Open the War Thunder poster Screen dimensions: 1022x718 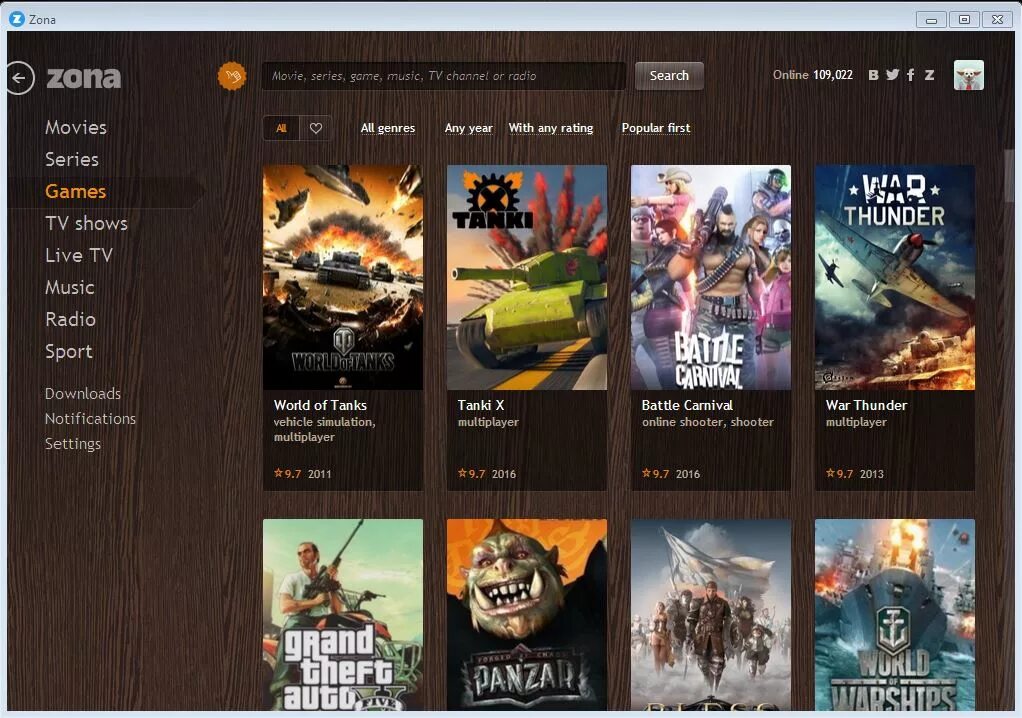pyautogui.click(x=895, y=278)
